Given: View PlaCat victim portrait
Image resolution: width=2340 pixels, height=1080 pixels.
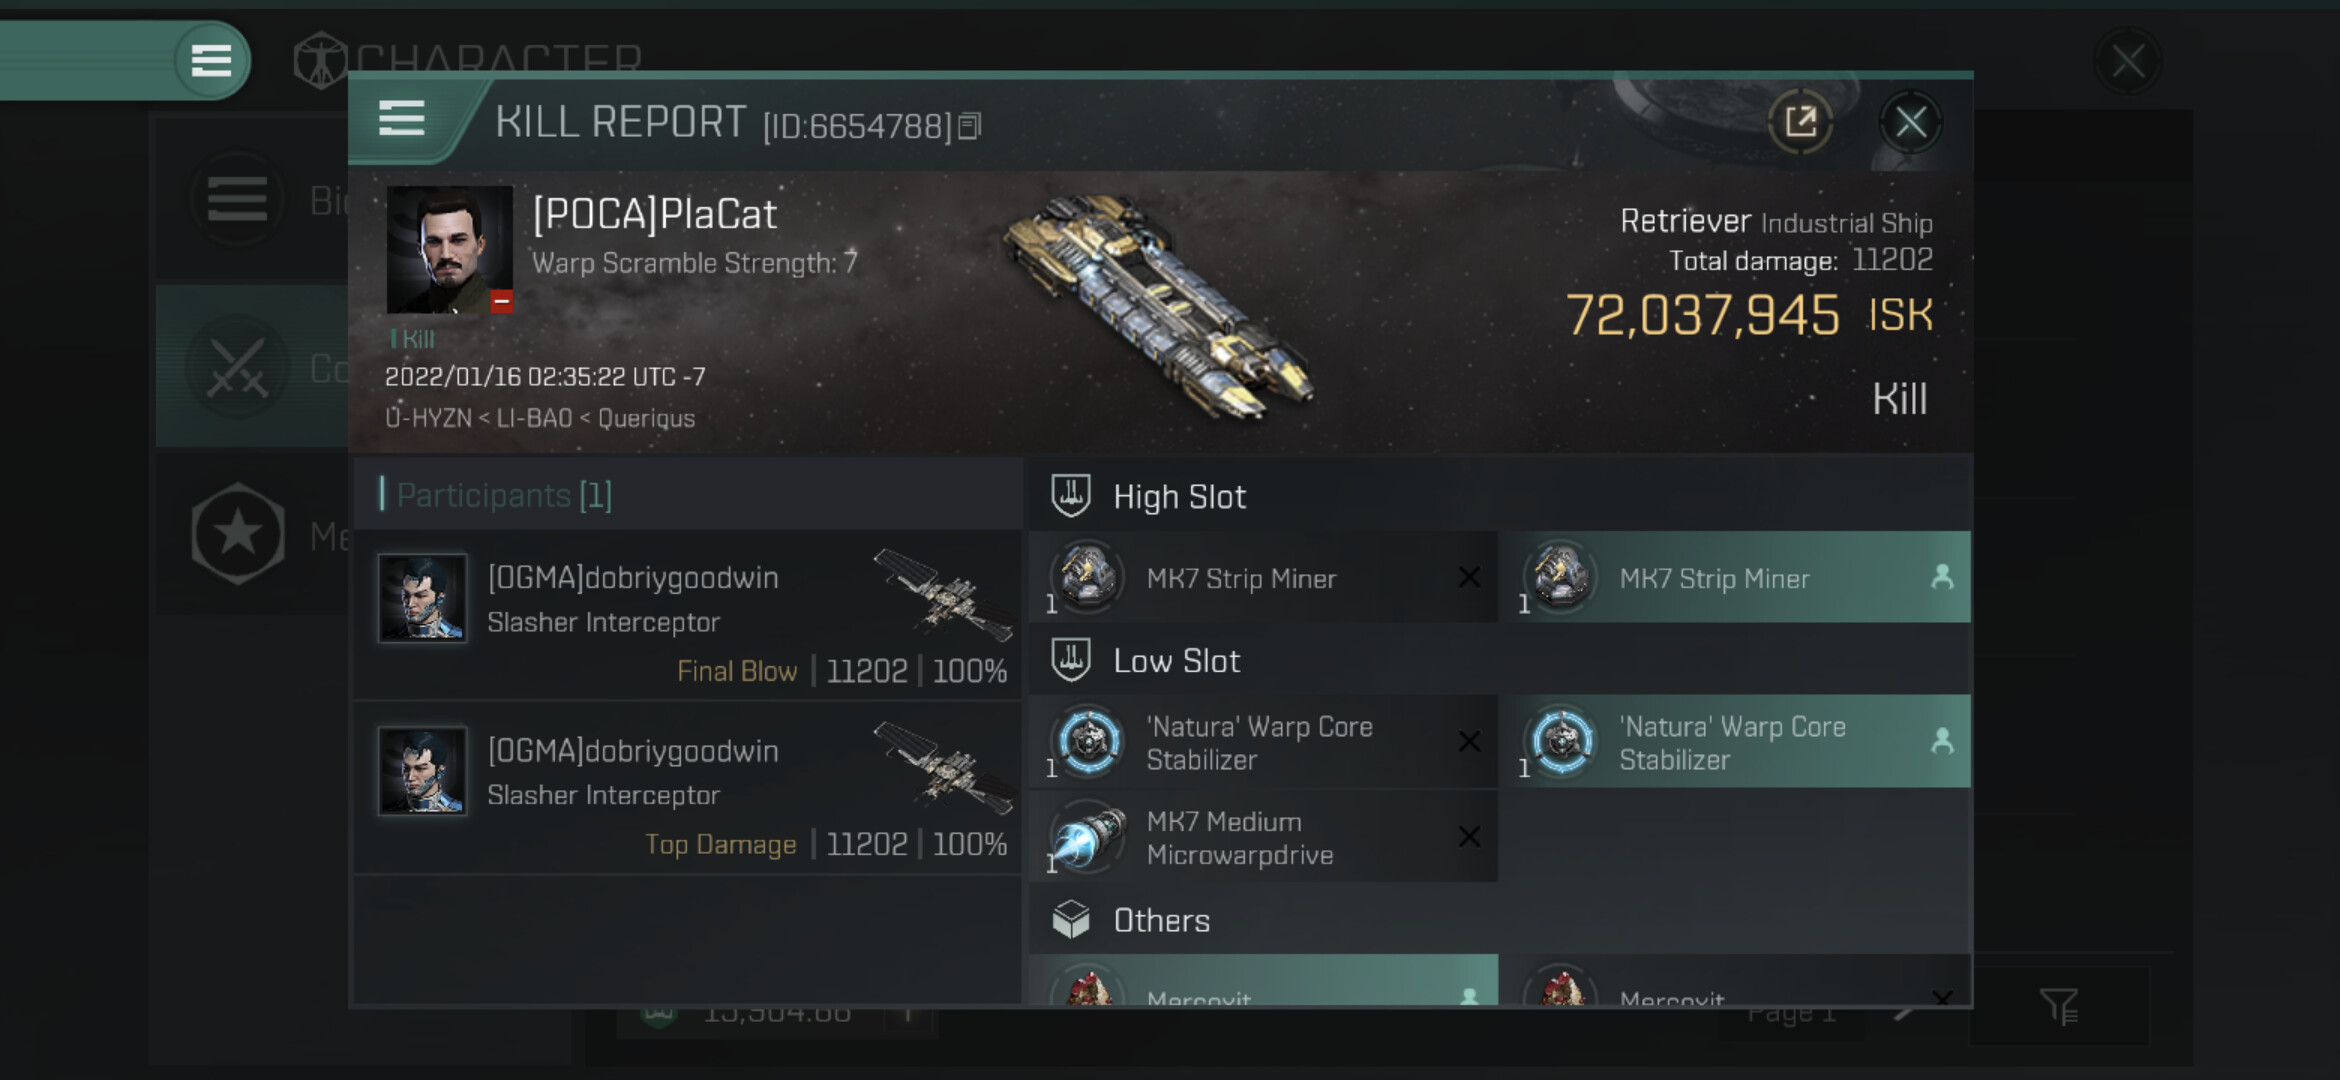Looking at the screenshot, I should (449, 249).
